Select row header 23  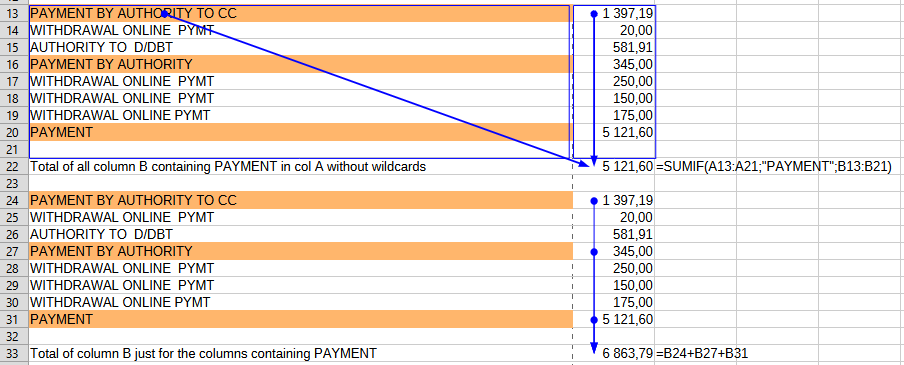coord(14,183)
